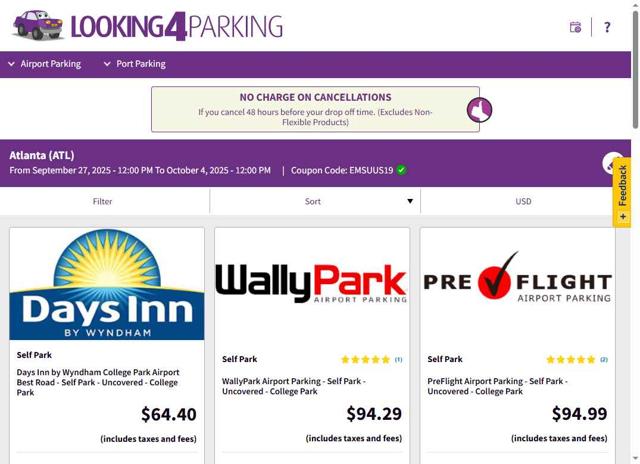640x464 pixels.
Task: Click the help question mark icon
Action: (x=606, y=27)
